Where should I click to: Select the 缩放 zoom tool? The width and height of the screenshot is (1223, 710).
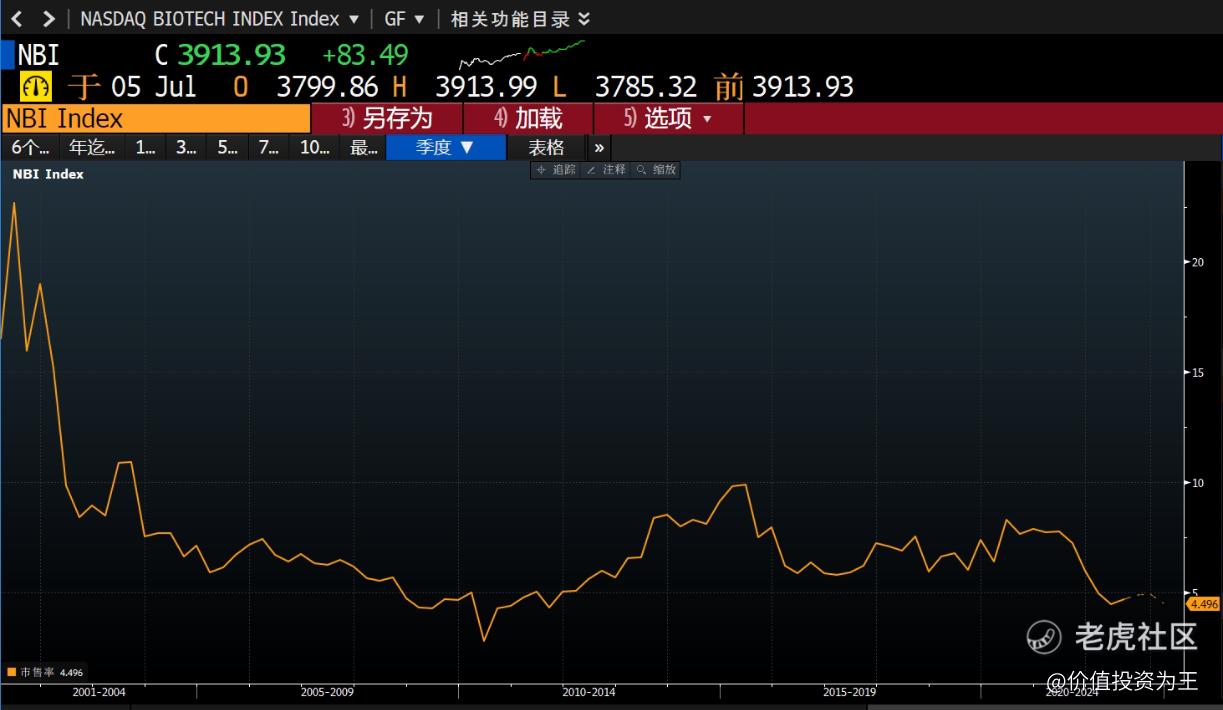click(x=656, y=170)
